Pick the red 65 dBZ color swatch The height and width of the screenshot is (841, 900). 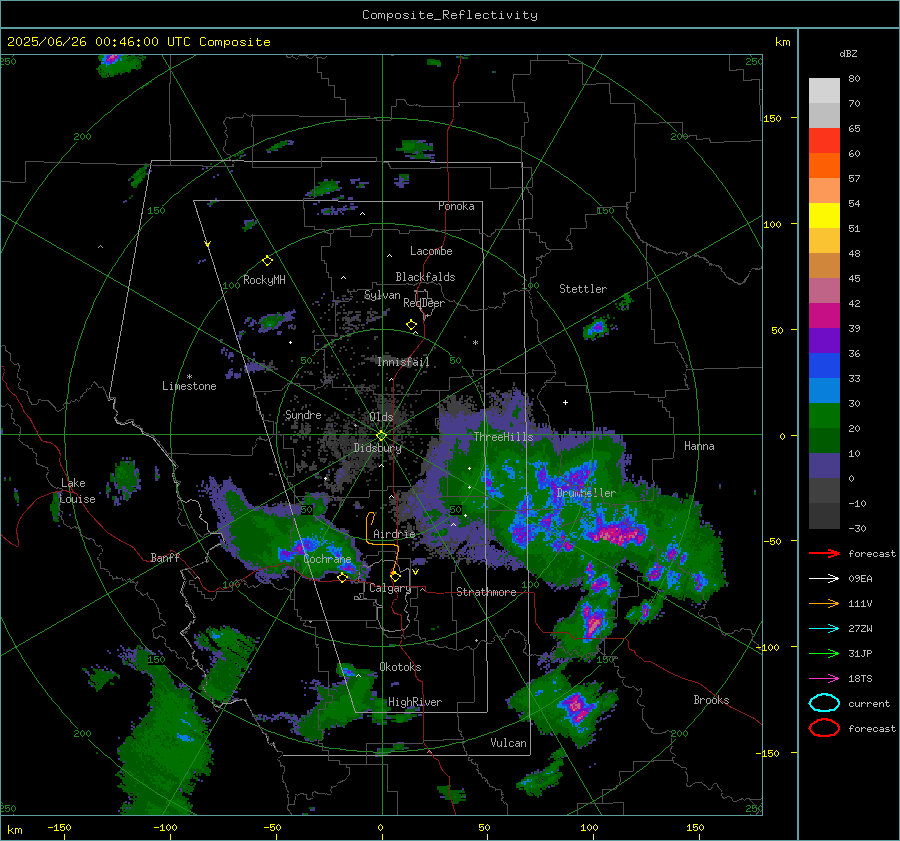point(824,140)
